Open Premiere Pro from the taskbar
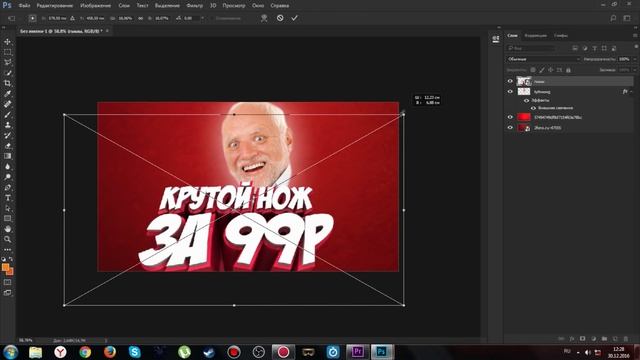The width and height of the screenshot is (640, 360). [358, 351]
